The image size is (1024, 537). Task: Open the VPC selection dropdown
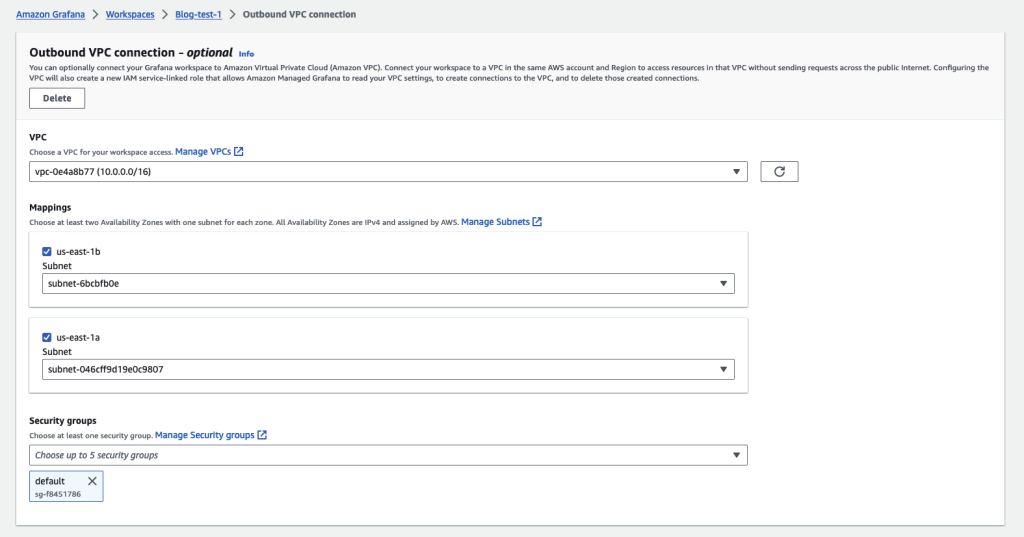click(388, 172)
